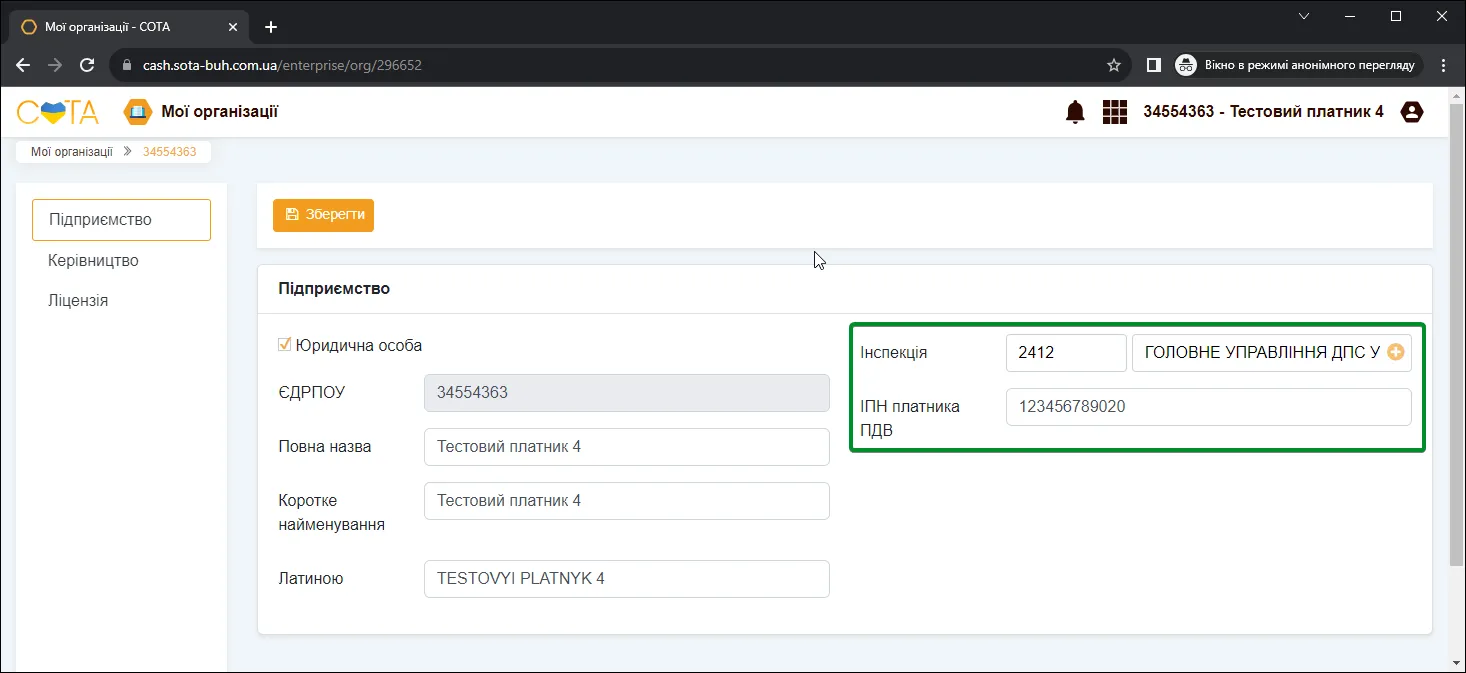
Task: Click the Латиною label
Action: coord(311,578)
